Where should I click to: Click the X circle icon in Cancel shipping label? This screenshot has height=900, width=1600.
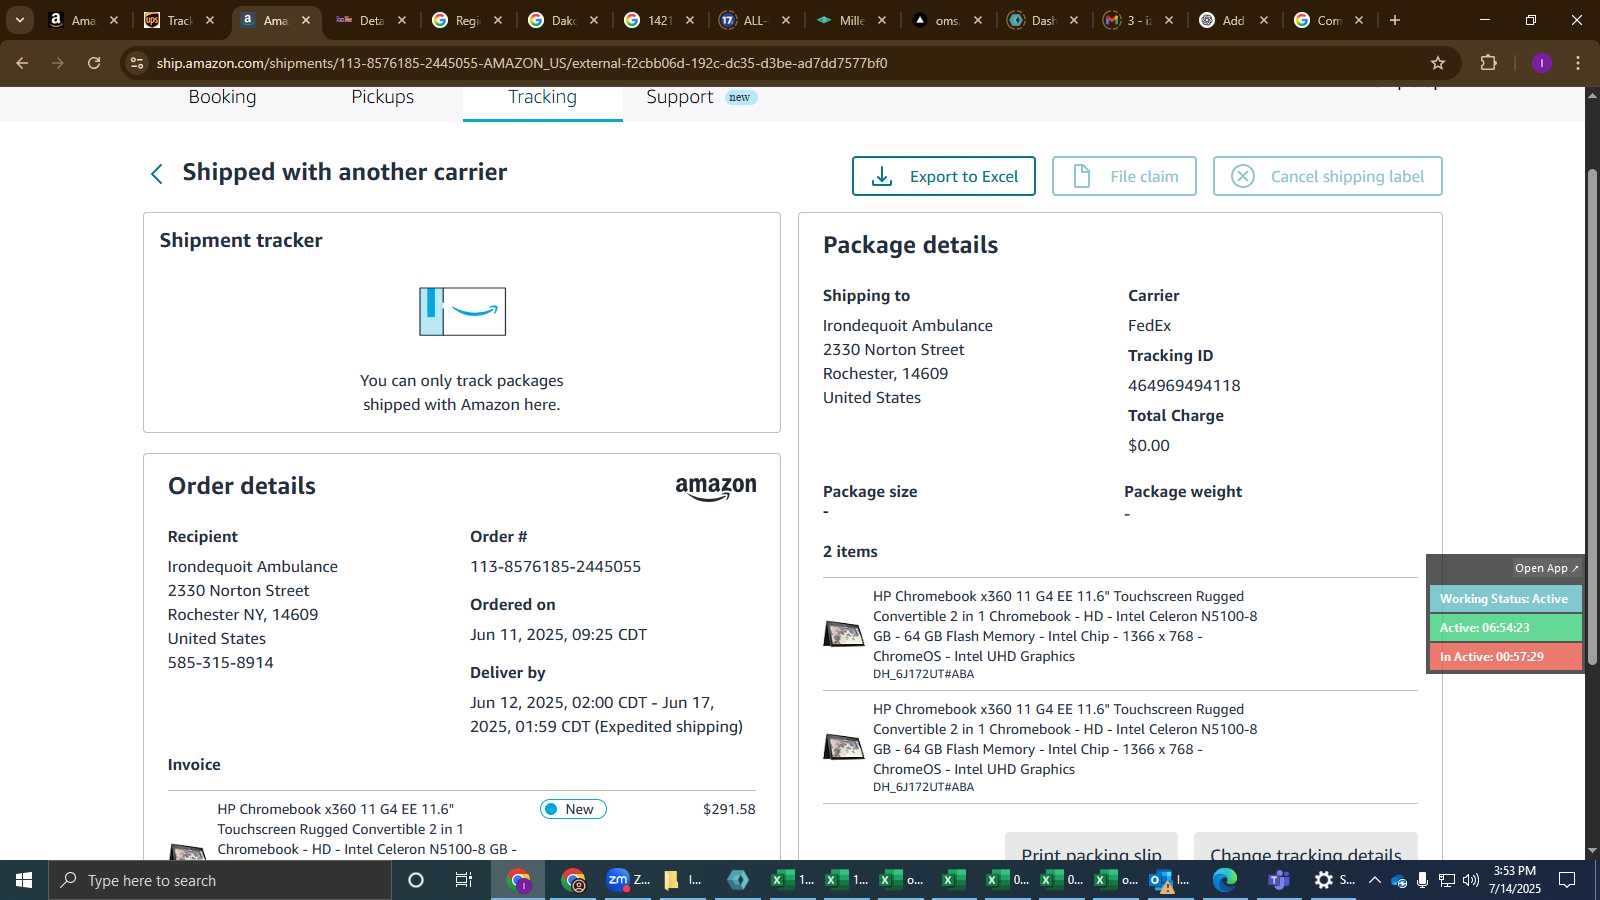pyautogui.click(x=1242, y=177)
